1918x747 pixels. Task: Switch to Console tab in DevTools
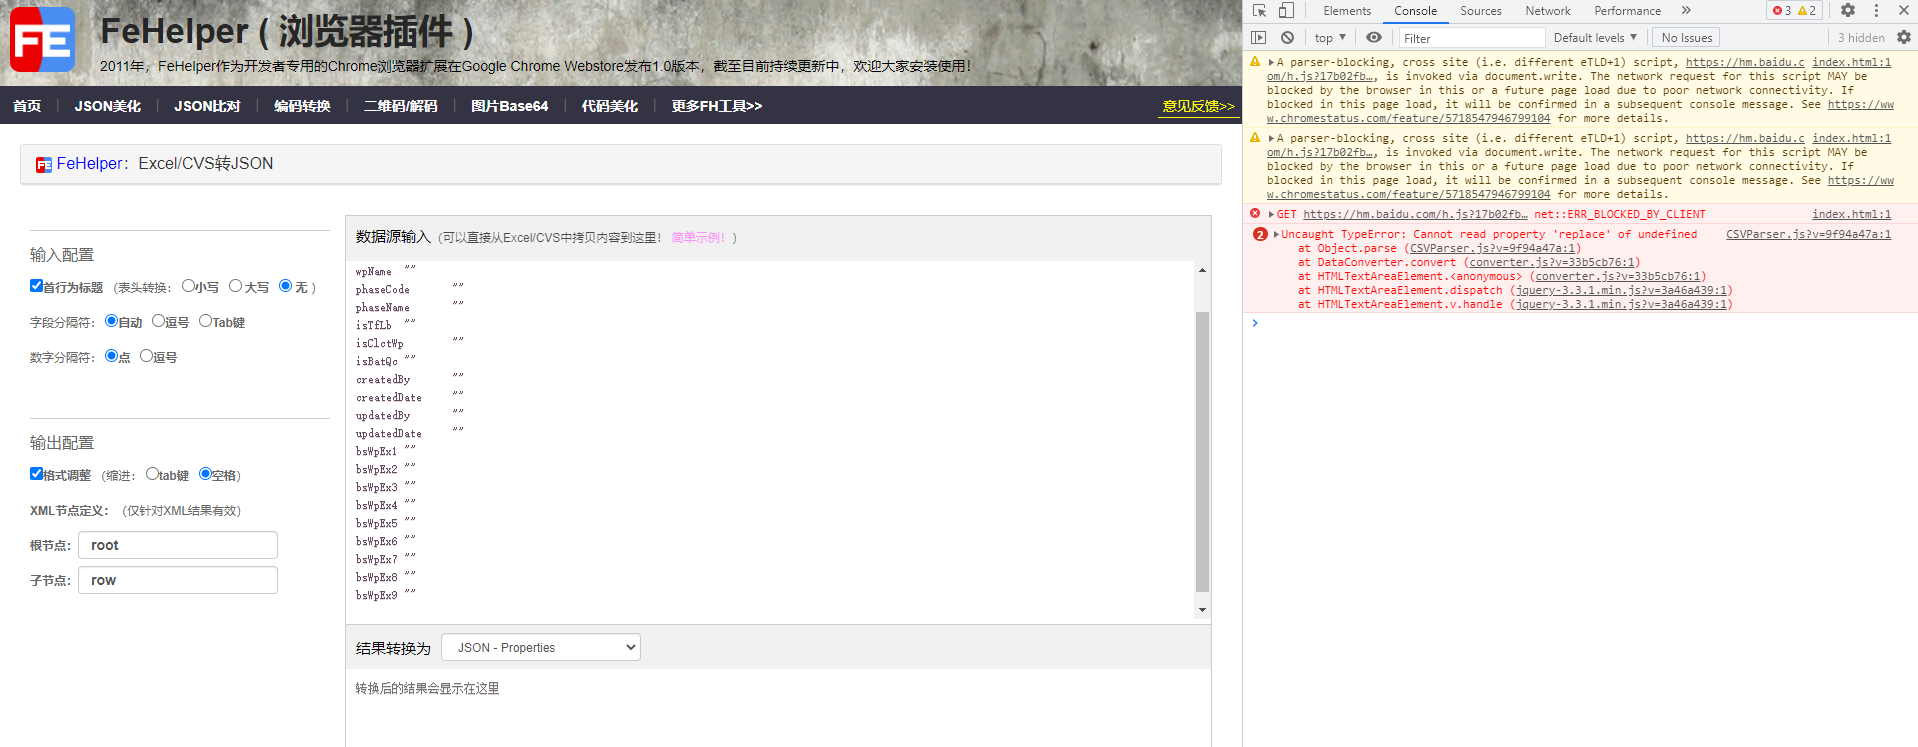coord(1415,11)
